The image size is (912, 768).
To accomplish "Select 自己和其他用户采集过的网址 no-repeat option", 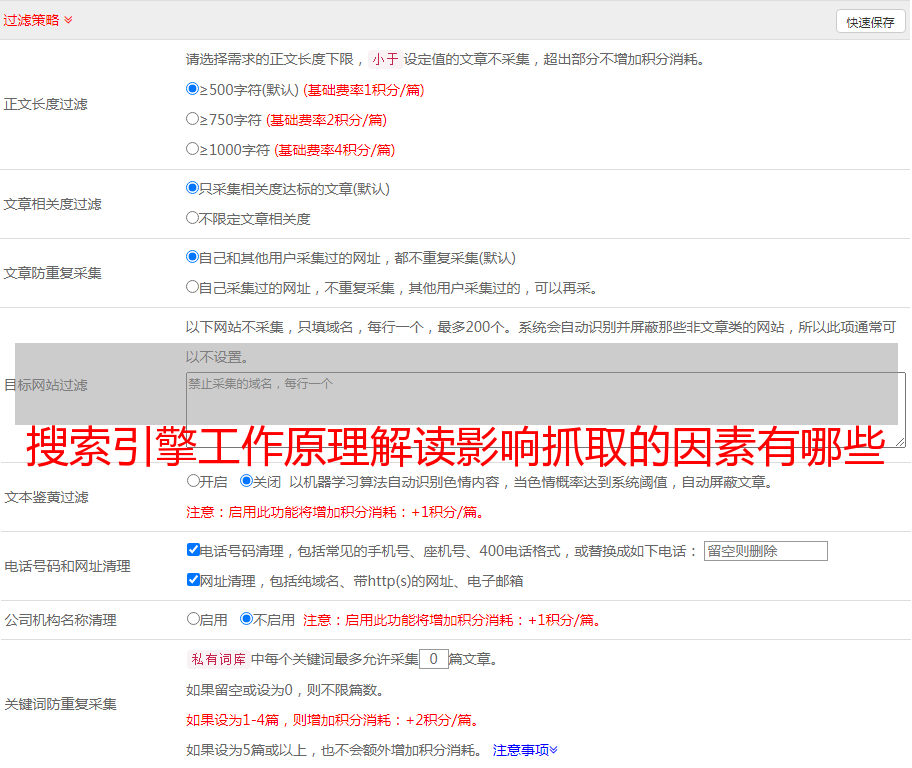I will click(193, 257).
